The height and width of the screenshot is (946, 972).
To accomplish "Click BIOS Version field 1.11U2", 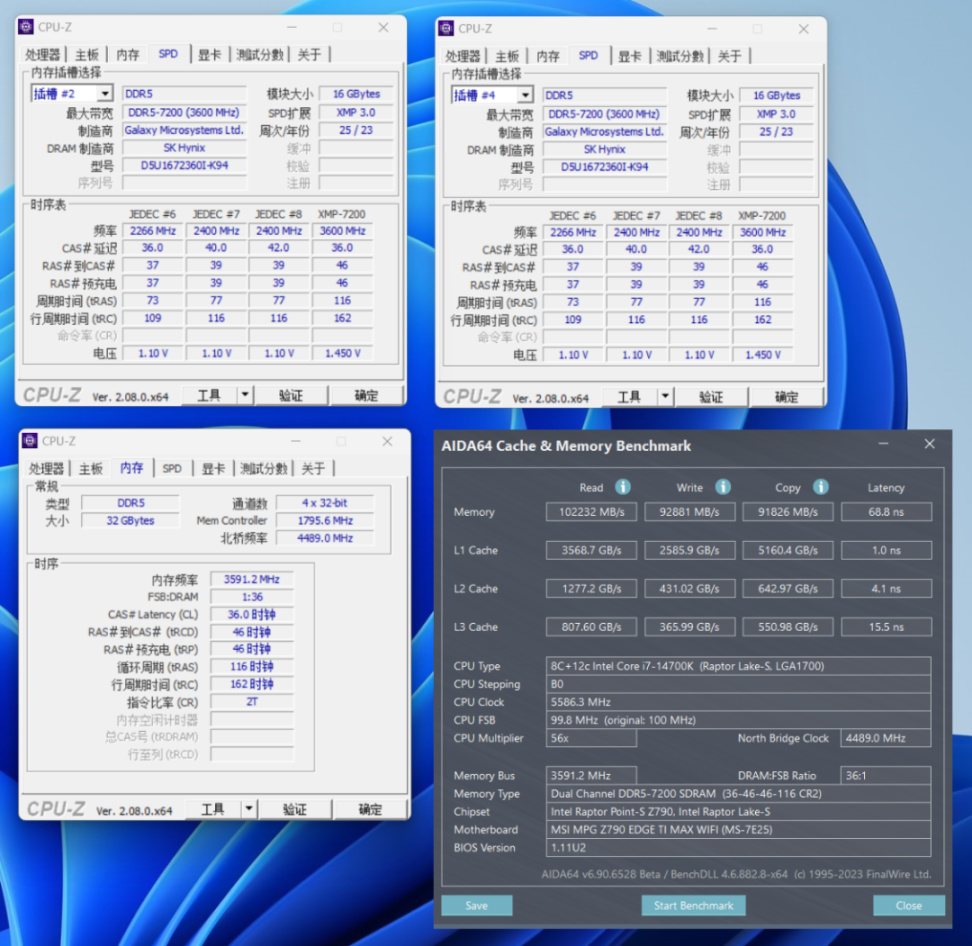I will pos(738,847).
